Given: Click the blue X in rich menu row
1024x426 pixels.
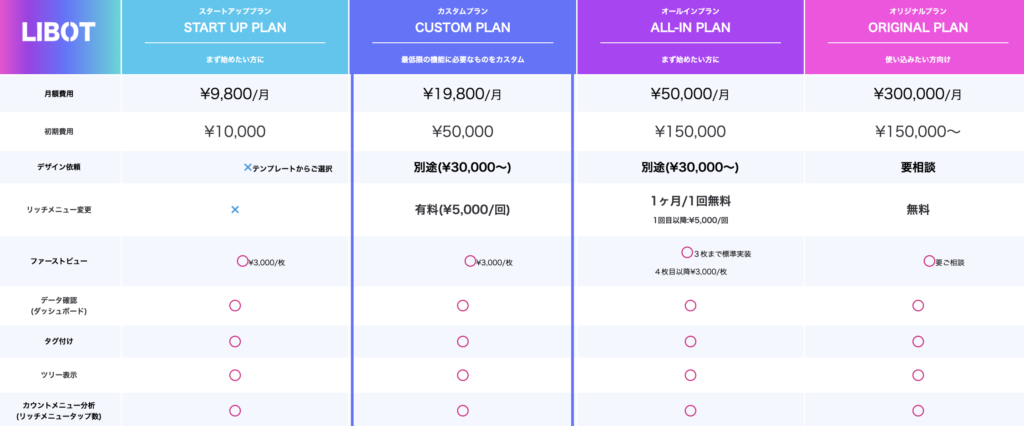Looking at the screenshot, I should pyautogui.click(x=235, y=209).
